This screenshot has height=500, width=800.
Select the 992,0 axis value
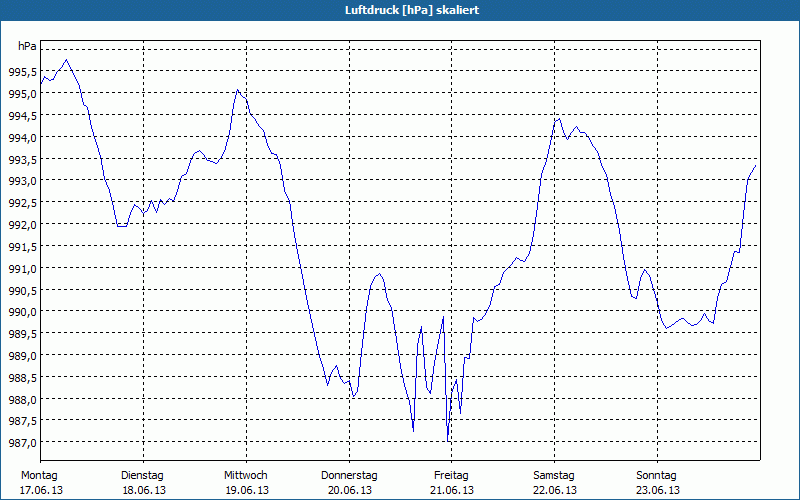[x=22, y=225]
